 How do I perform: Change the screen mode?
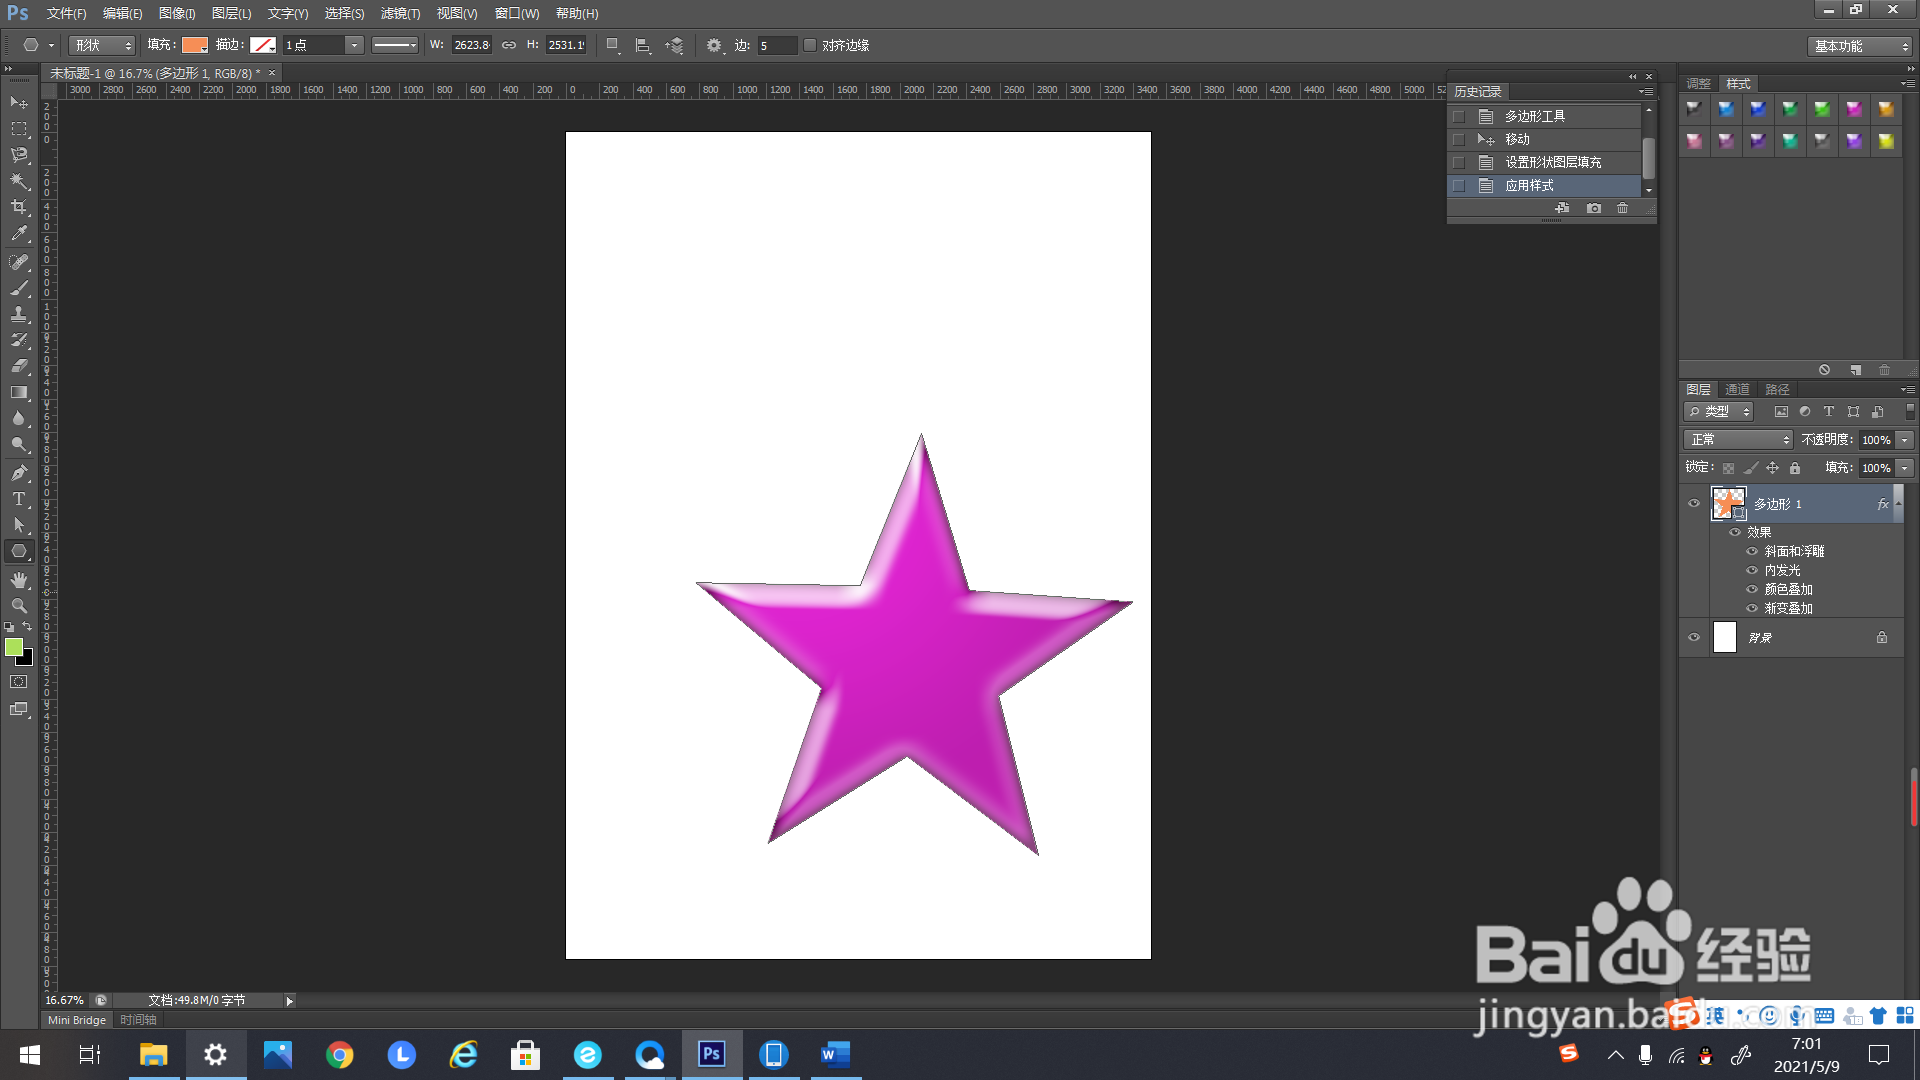click(x=19, y=709)
